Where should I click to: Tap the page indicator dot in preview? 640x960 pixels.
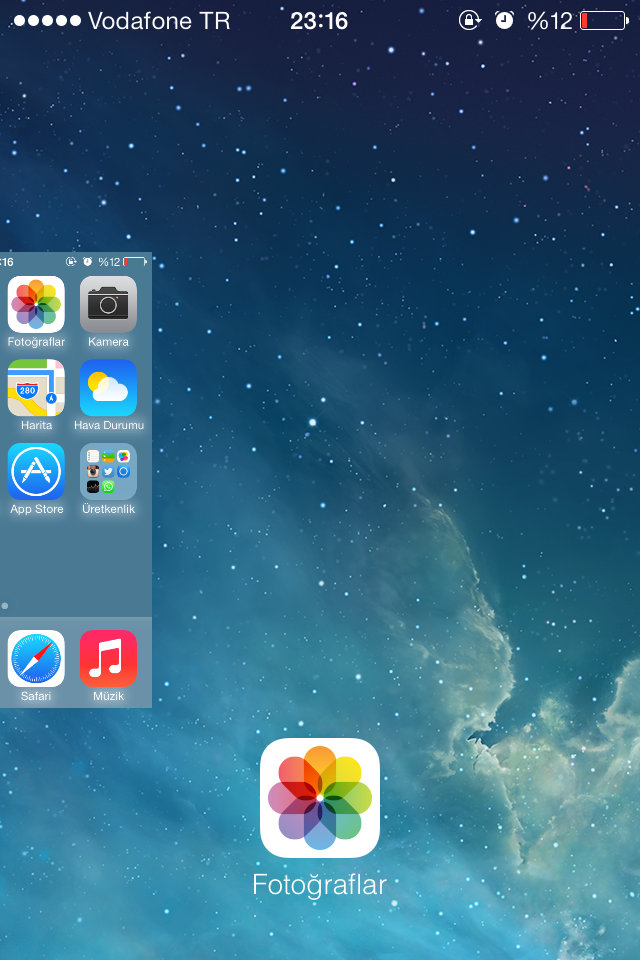pos(5,606)
